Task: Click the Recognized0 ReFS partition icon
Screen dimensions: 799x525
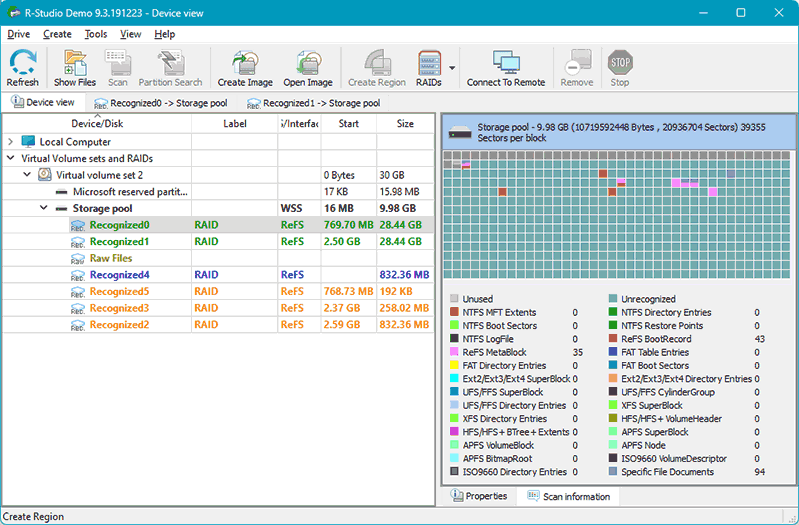Action: click(77, 225)
